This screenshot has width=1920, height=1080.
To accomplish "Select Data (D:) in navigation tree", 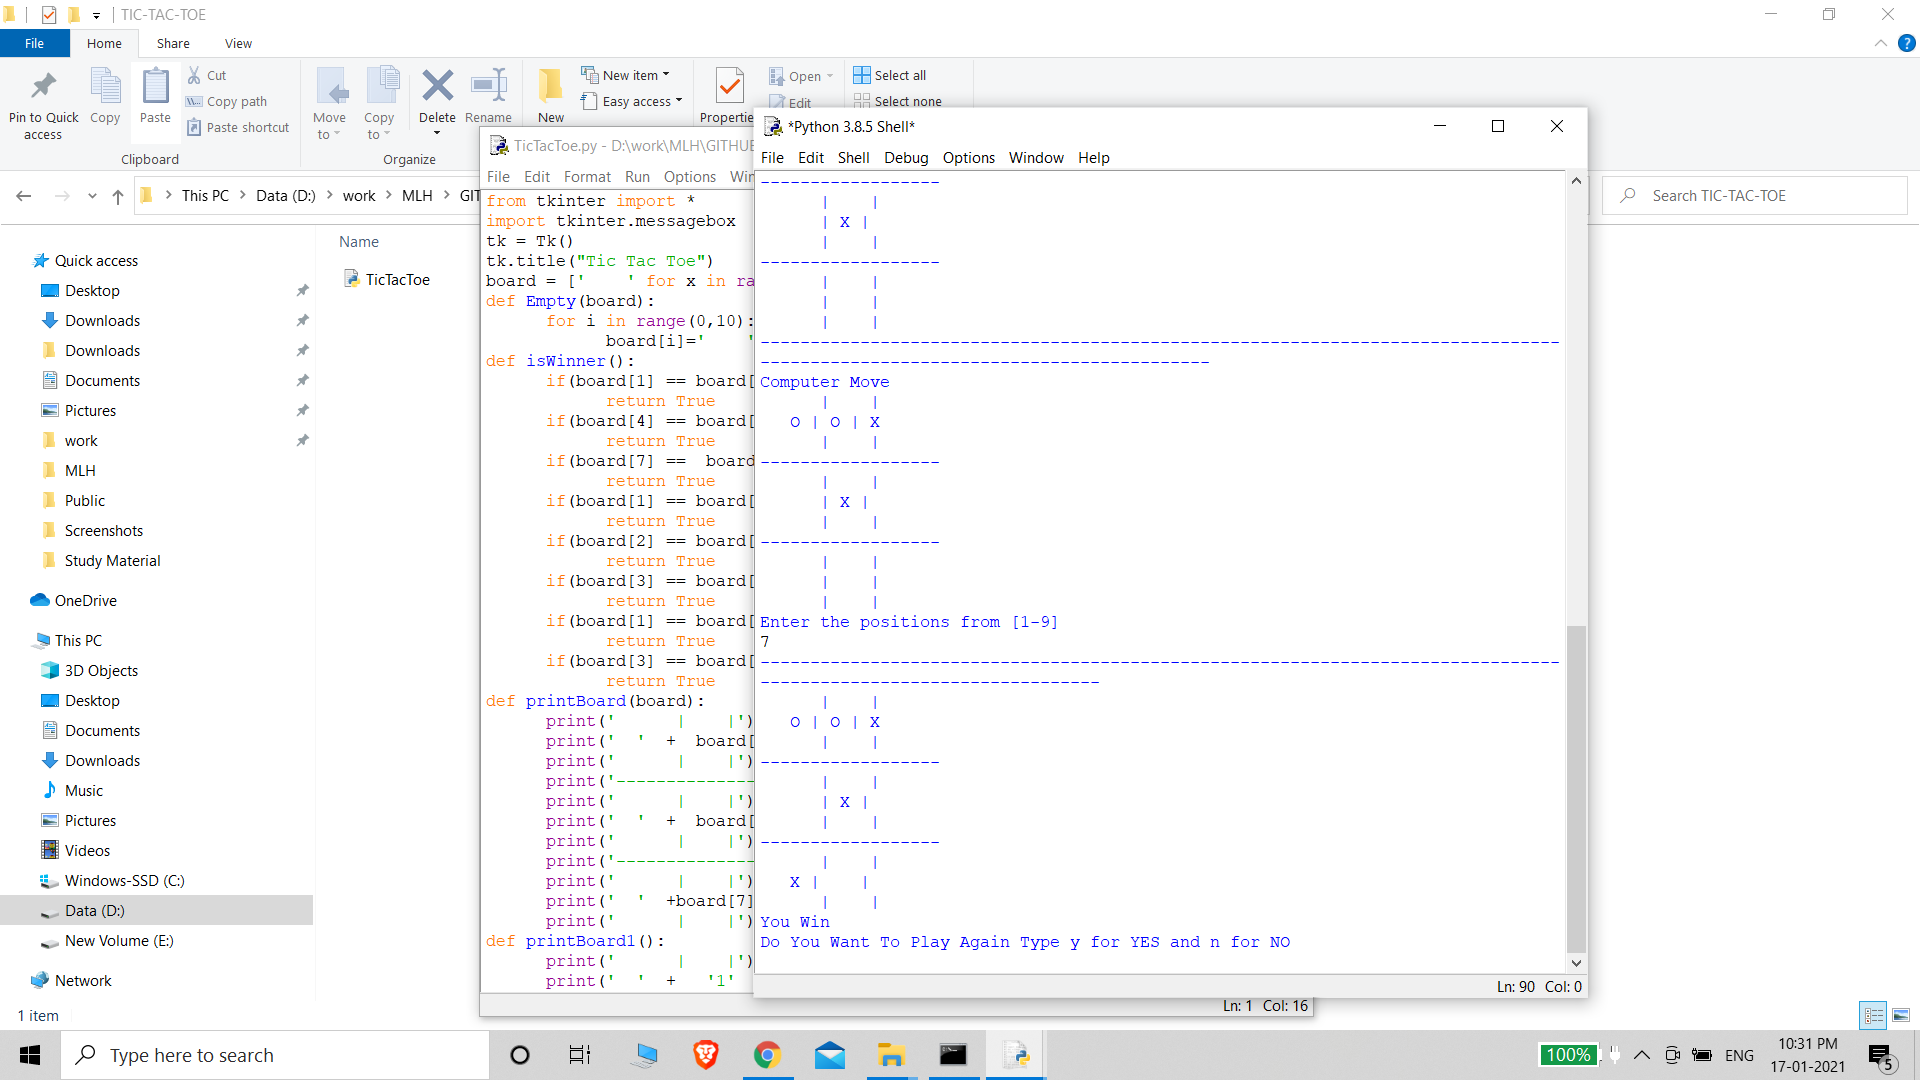I will point(95,910).
